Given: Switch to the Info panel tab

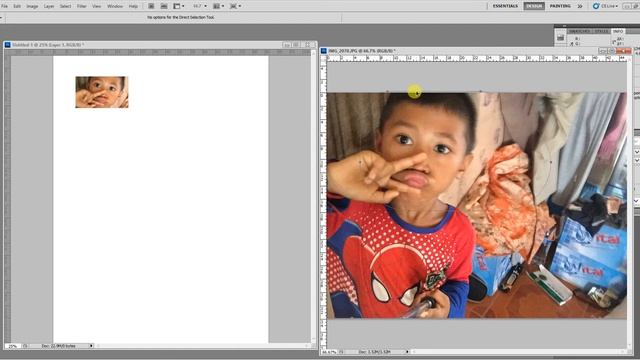Looking at the screenshot, I should click(x=618, y=31).
